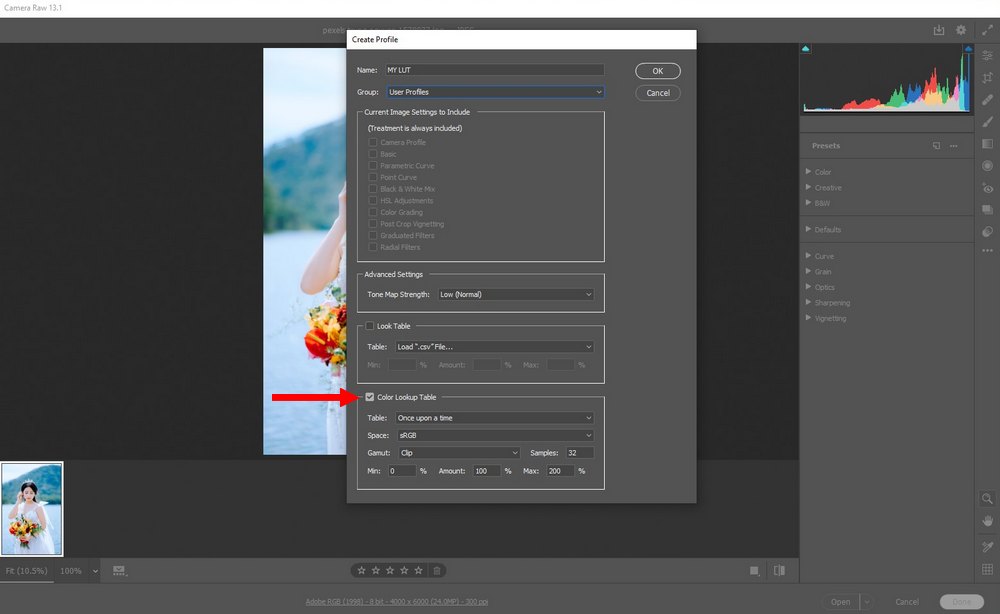Check the Basic settings checkbox
This screenshot has height=614, width=1000.
tap(373, 154)
